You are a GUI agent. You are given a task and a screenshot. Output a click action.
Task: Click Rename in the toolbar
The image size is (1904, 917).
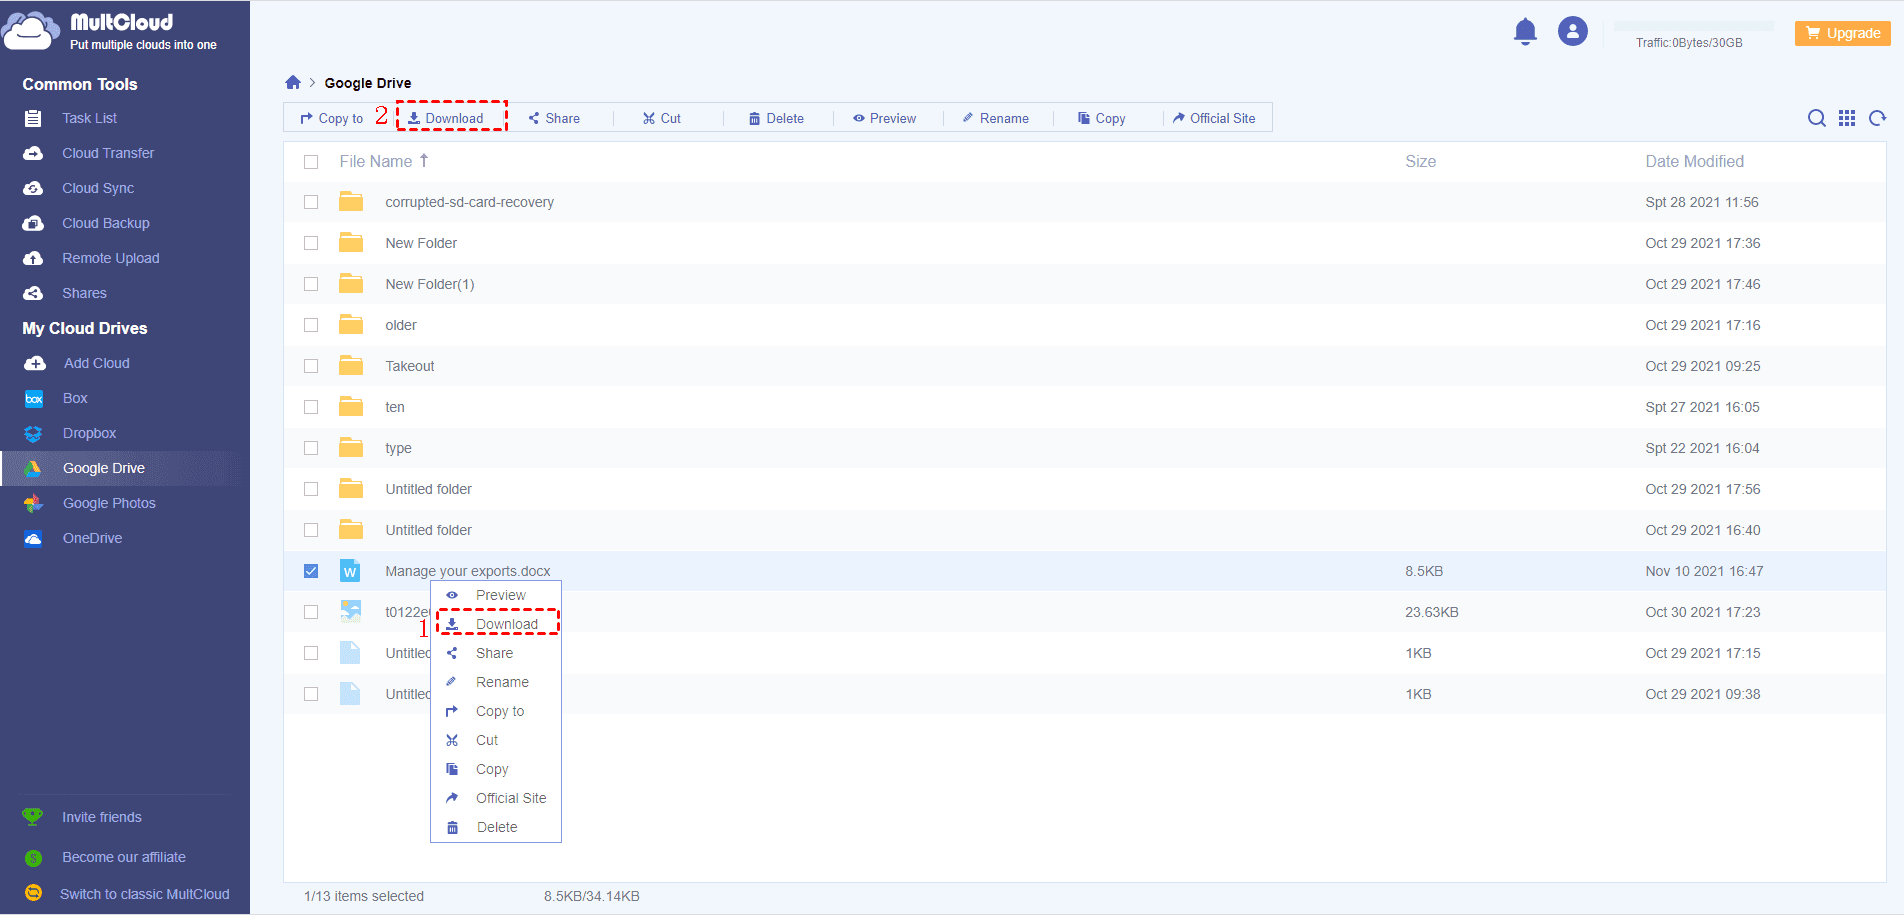[995, 118]
